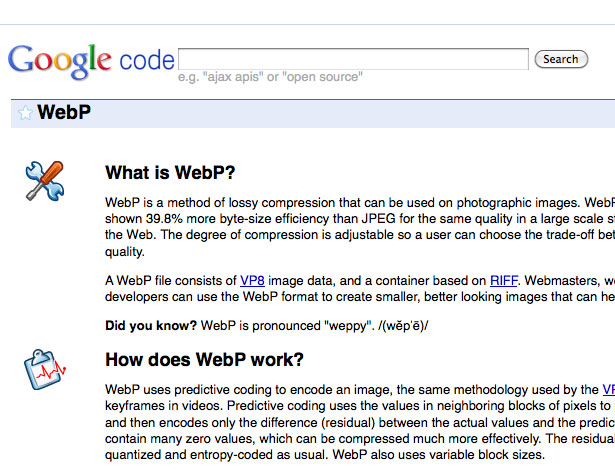Image resolution: width=615 pixels, height=475 pixels.
Task: Click the wrench and screwdriver tools icon
Action: coord(45,181)
